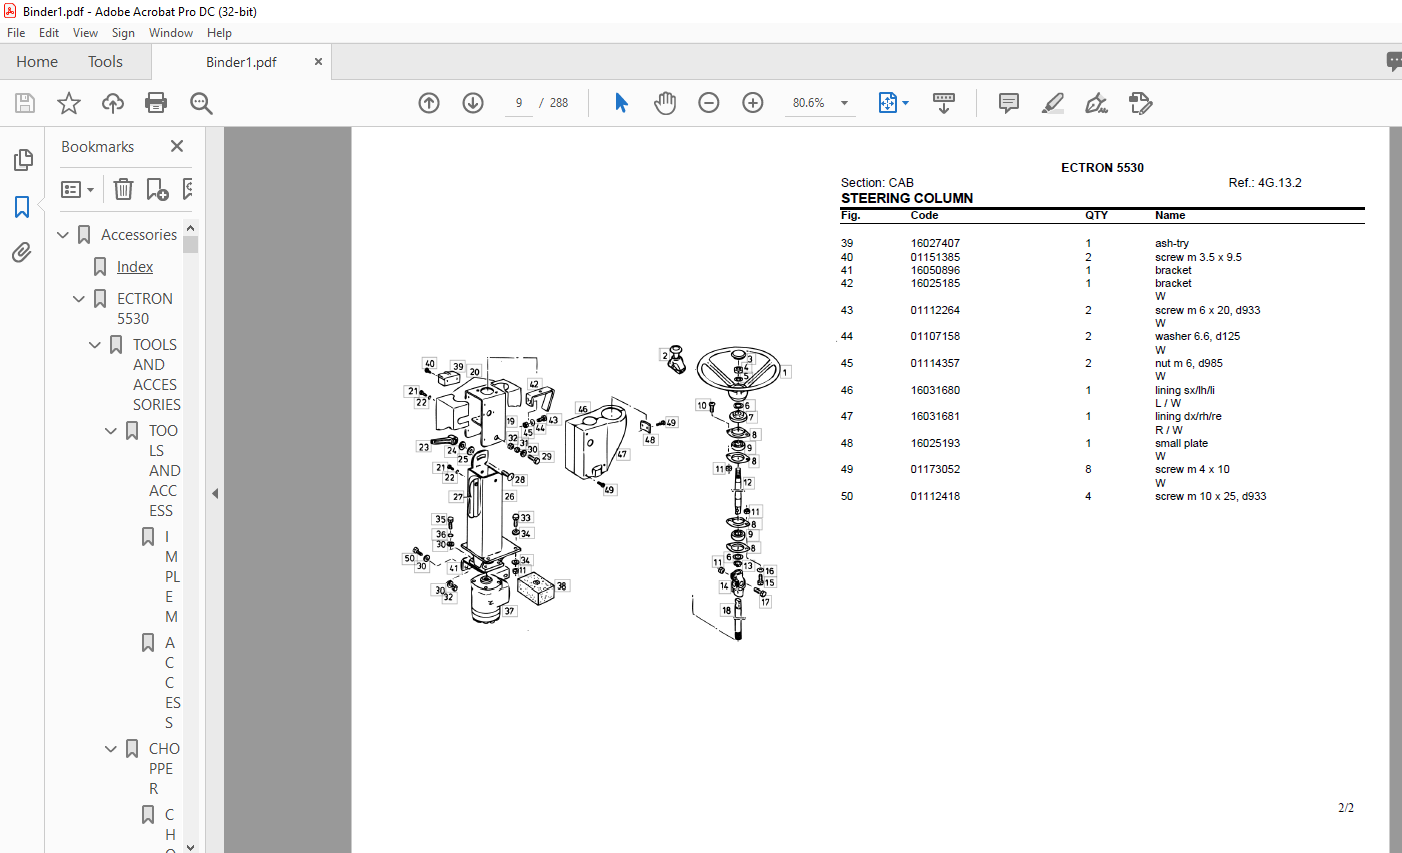The height and width of the screenshot is (853, 1402).
Task: Close the Bookmarks panel
Action: click(177, 146)
